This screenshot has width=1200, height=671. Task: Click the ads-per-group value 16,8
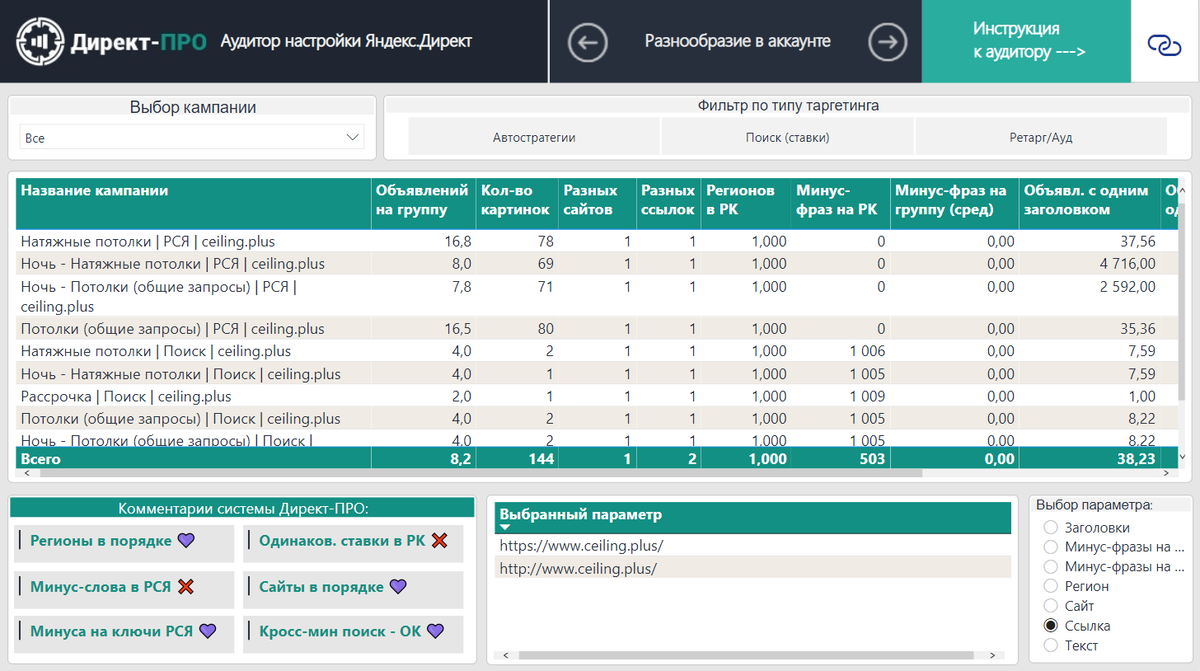coord(459,241)
